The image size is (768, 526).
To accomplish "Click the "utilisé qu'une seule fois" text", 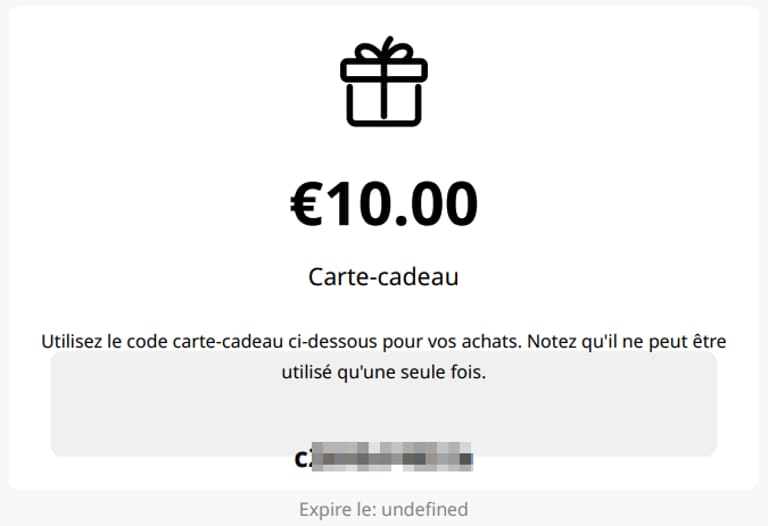I will coord(384,374).
